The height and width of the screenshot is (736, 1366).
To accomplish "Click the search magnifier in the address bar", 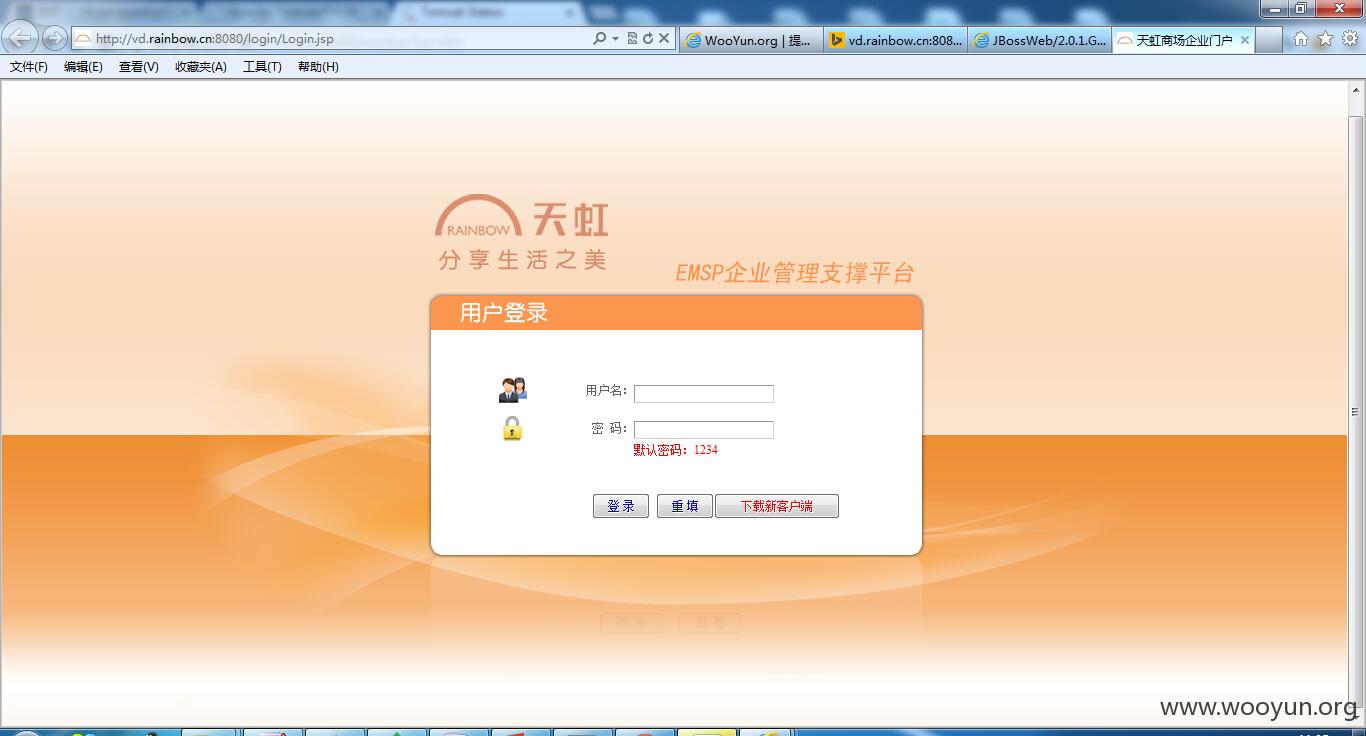I will (x=599, y=39).
